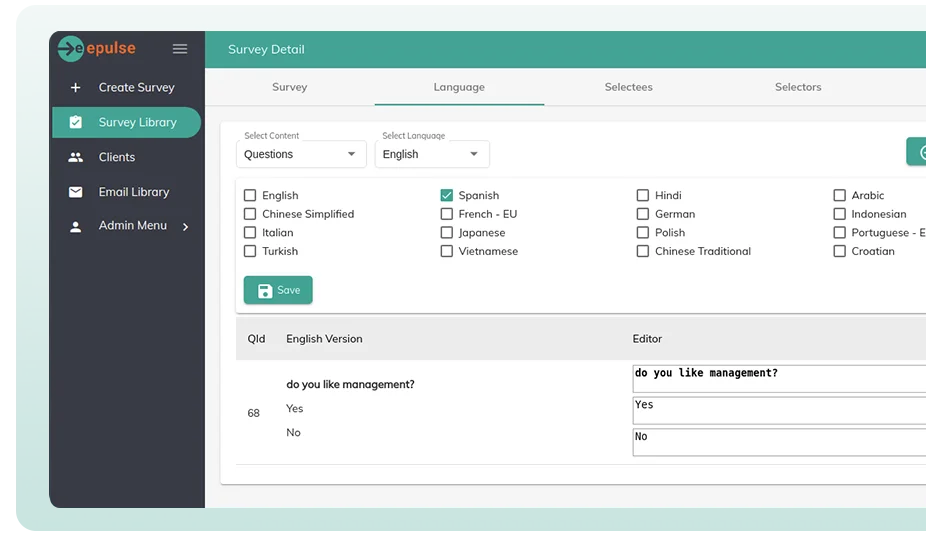Open Selectors tab
The width and height of the screenshot is (926, 536).
(x=797, y=87)
